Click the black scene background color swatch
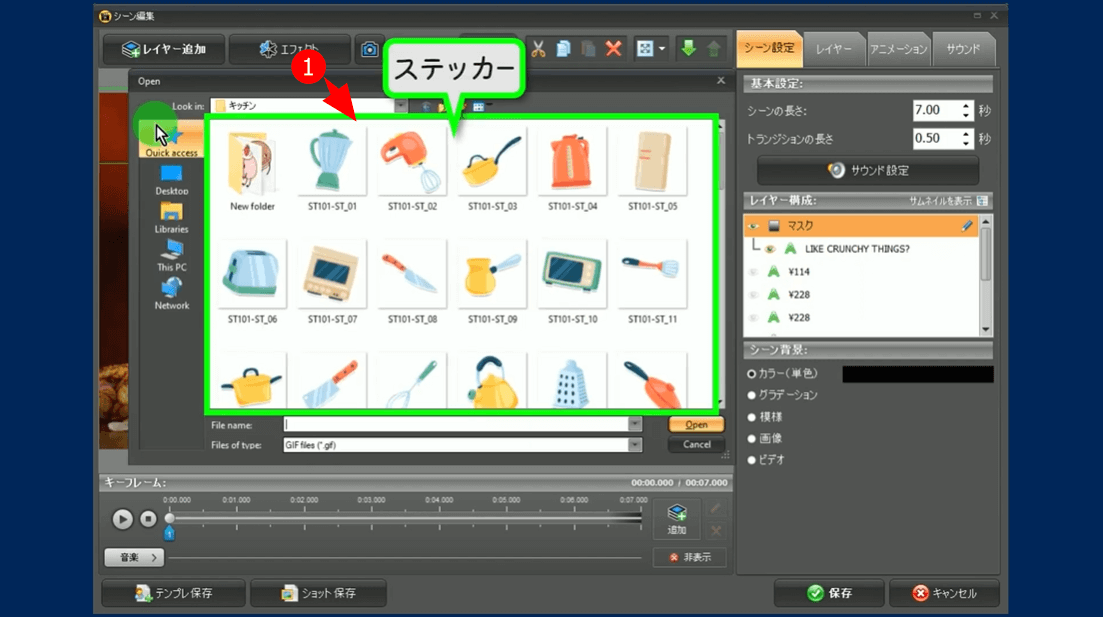Image resolution: width=1103 pixels, height=617 pixels. point(917,374)
